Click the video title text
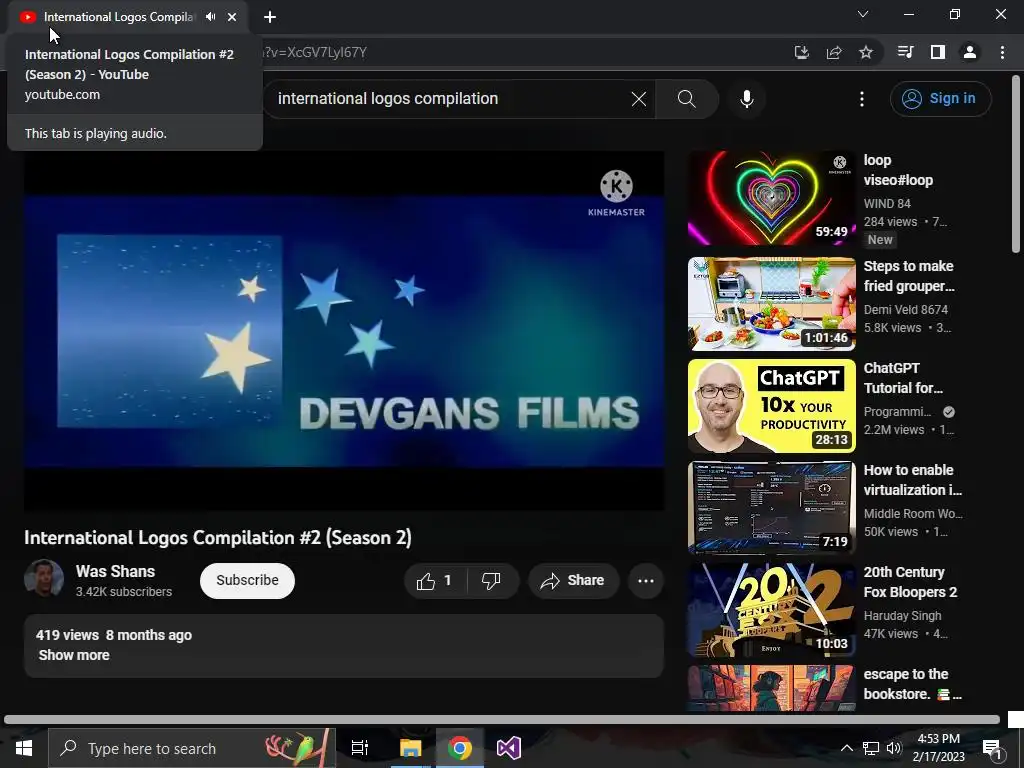The height and width of the screenshot is (768, 1024). tap(218, 537)
